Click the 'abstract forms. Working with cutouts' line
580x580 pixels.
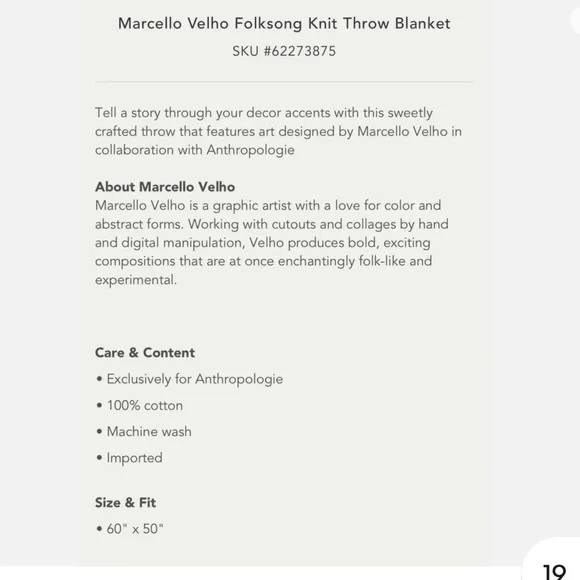(272, 224)
